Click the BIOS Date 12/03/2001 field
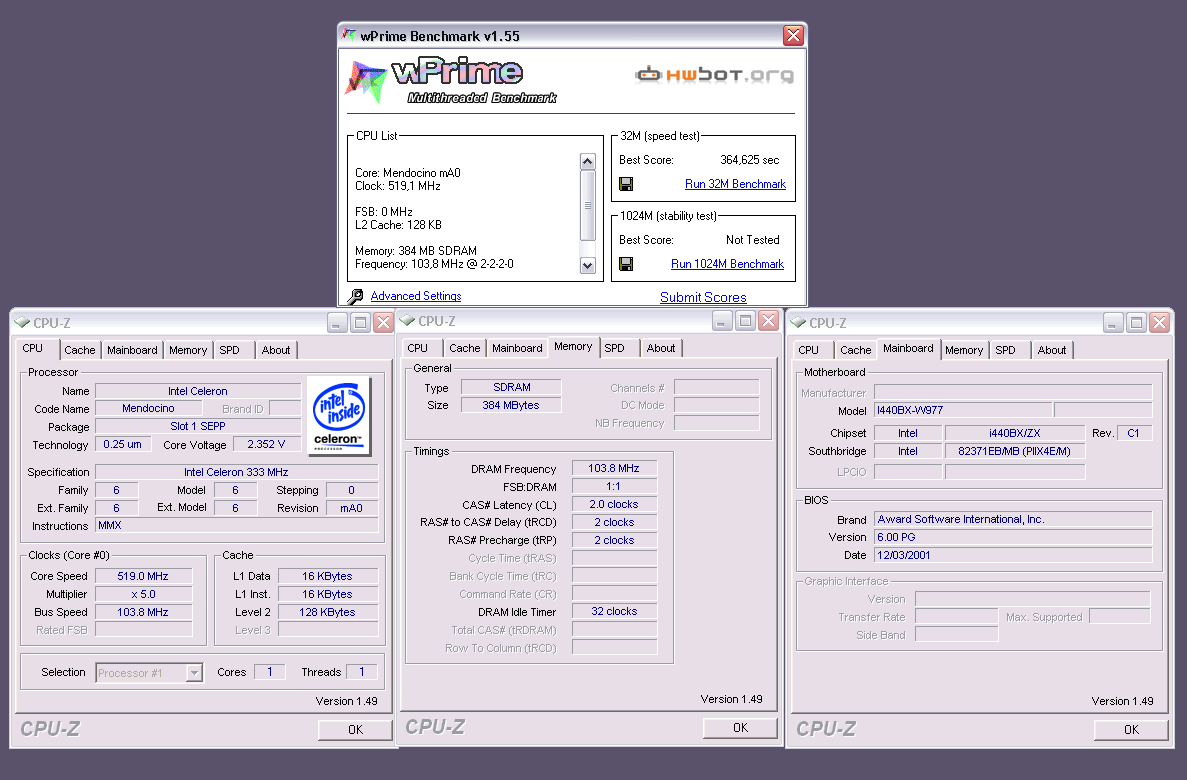Image resolution: width=1187 pixels, height=780 pixels. coord(1013,555)
